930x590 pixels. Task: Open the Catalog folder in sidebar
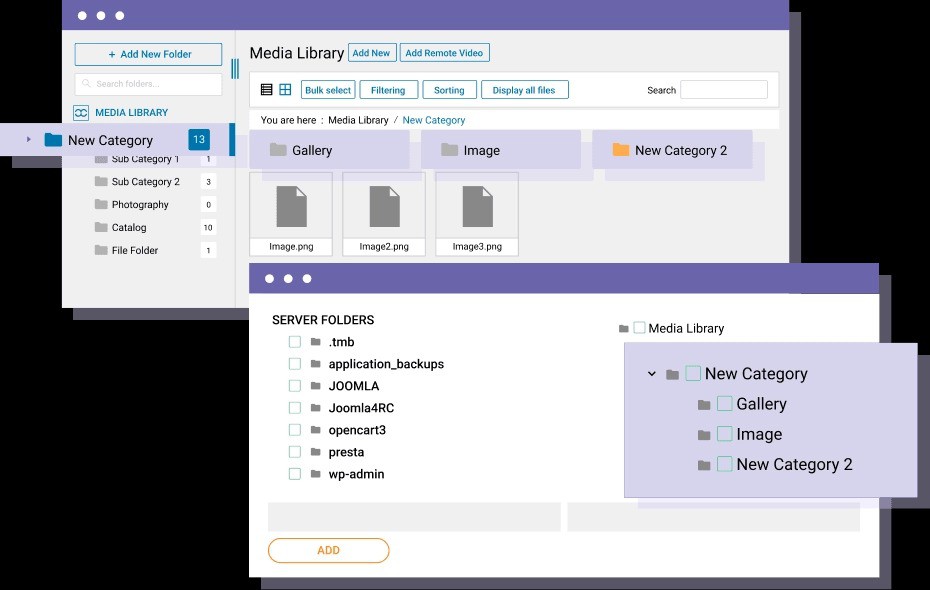[x=129, y=228]
